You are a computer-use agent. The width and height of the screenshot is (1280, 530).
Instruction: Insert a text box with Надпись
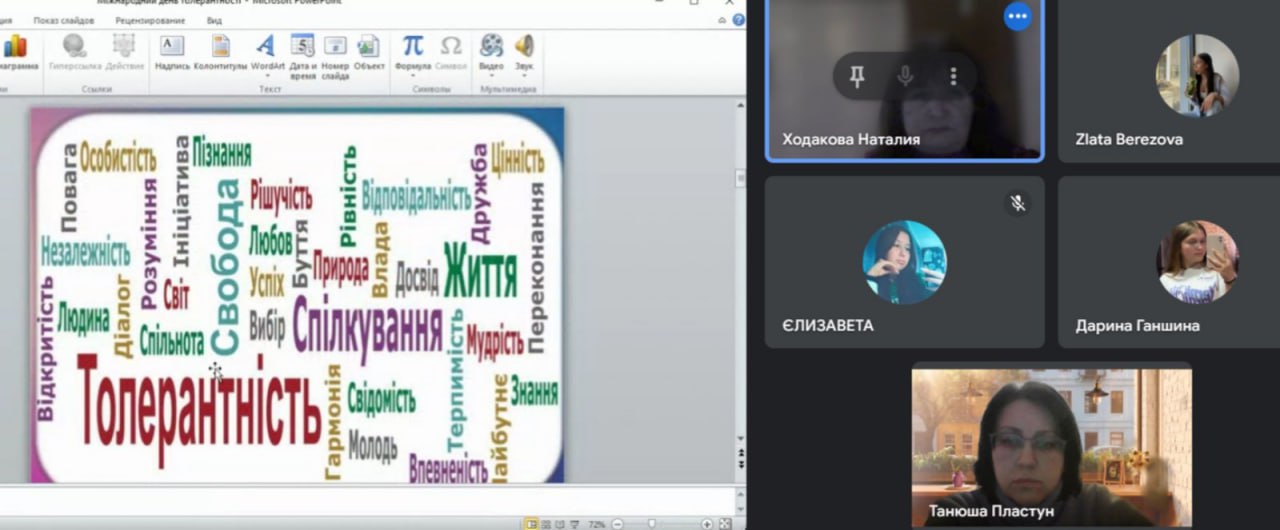(172, 52)
